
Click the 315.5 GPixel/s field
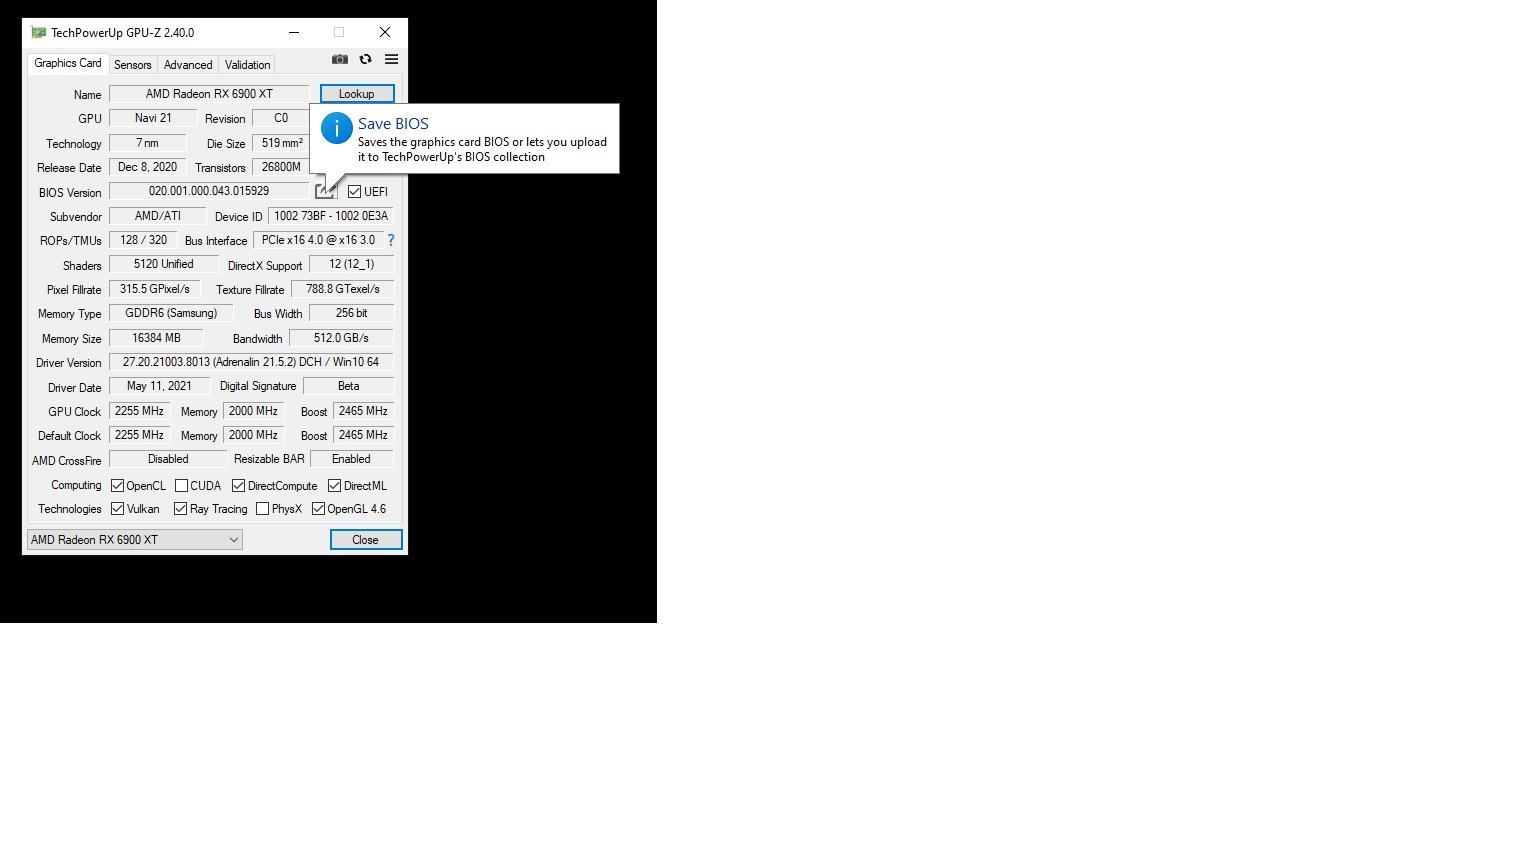tap(155, 289)
